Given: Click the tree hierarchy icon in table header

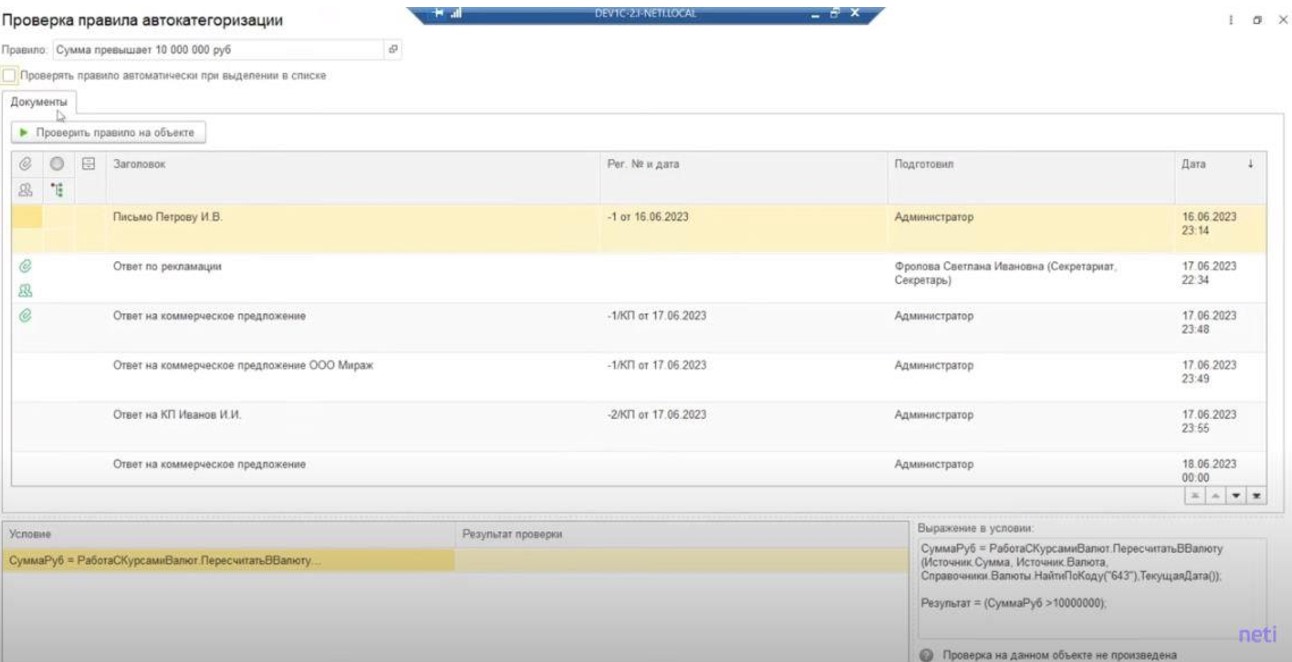Looking at the screenshot, I should [x=57, y=189].
